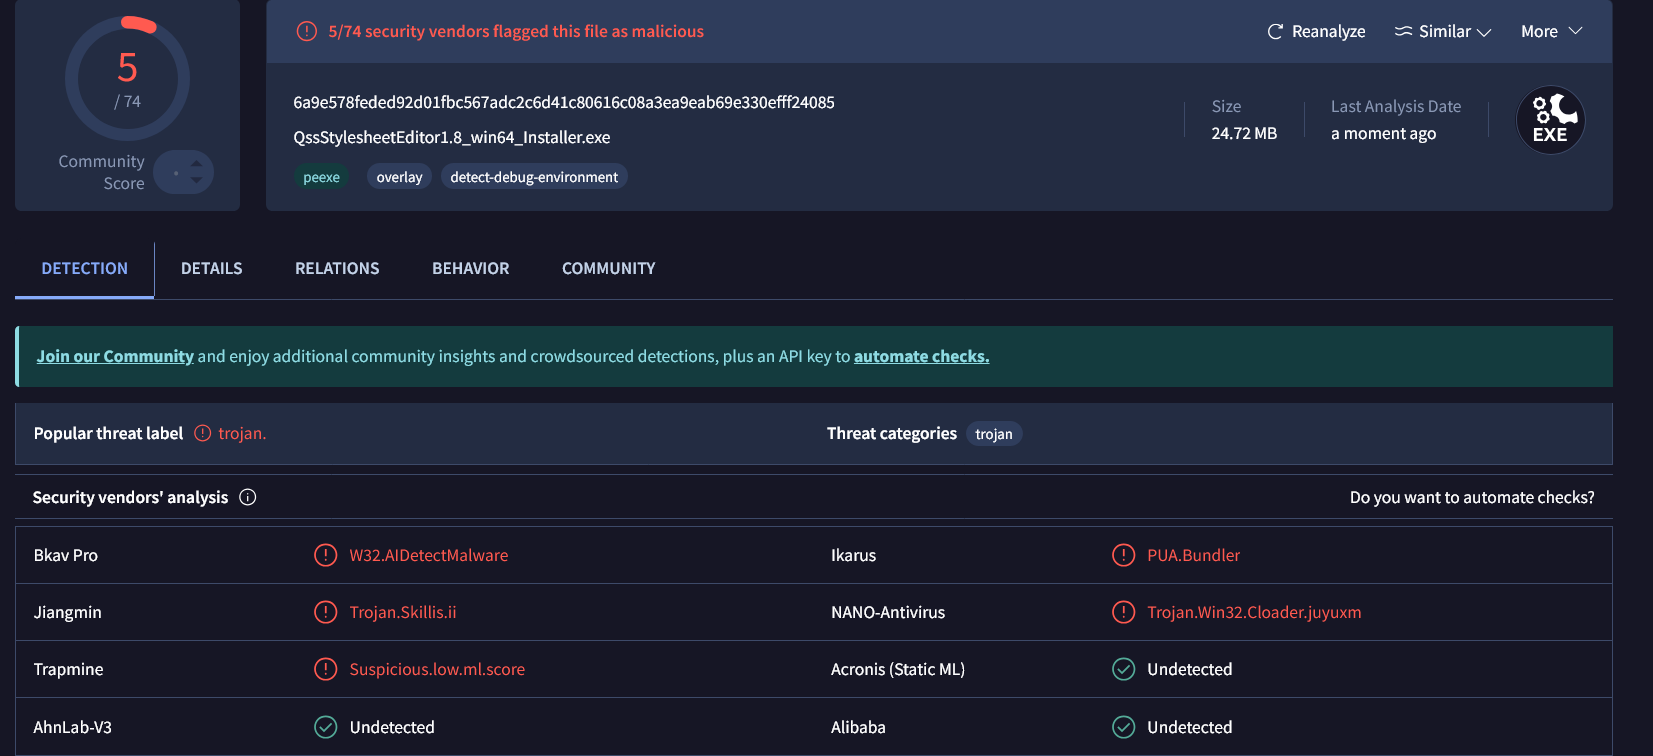Click the Reanalyze refresh icon
The height and width of the screenshot is (756, 1653).
pos(1275,32)
